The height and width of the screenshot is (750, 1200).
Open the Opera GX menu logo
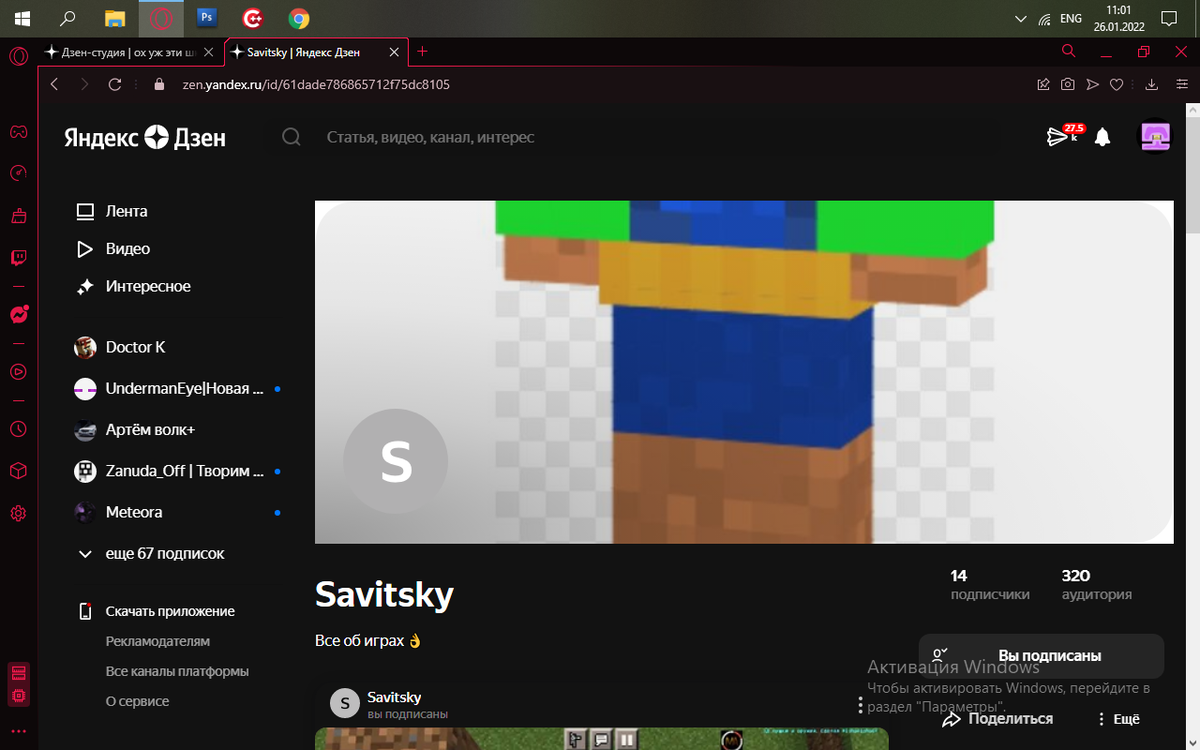click(18, 56)
